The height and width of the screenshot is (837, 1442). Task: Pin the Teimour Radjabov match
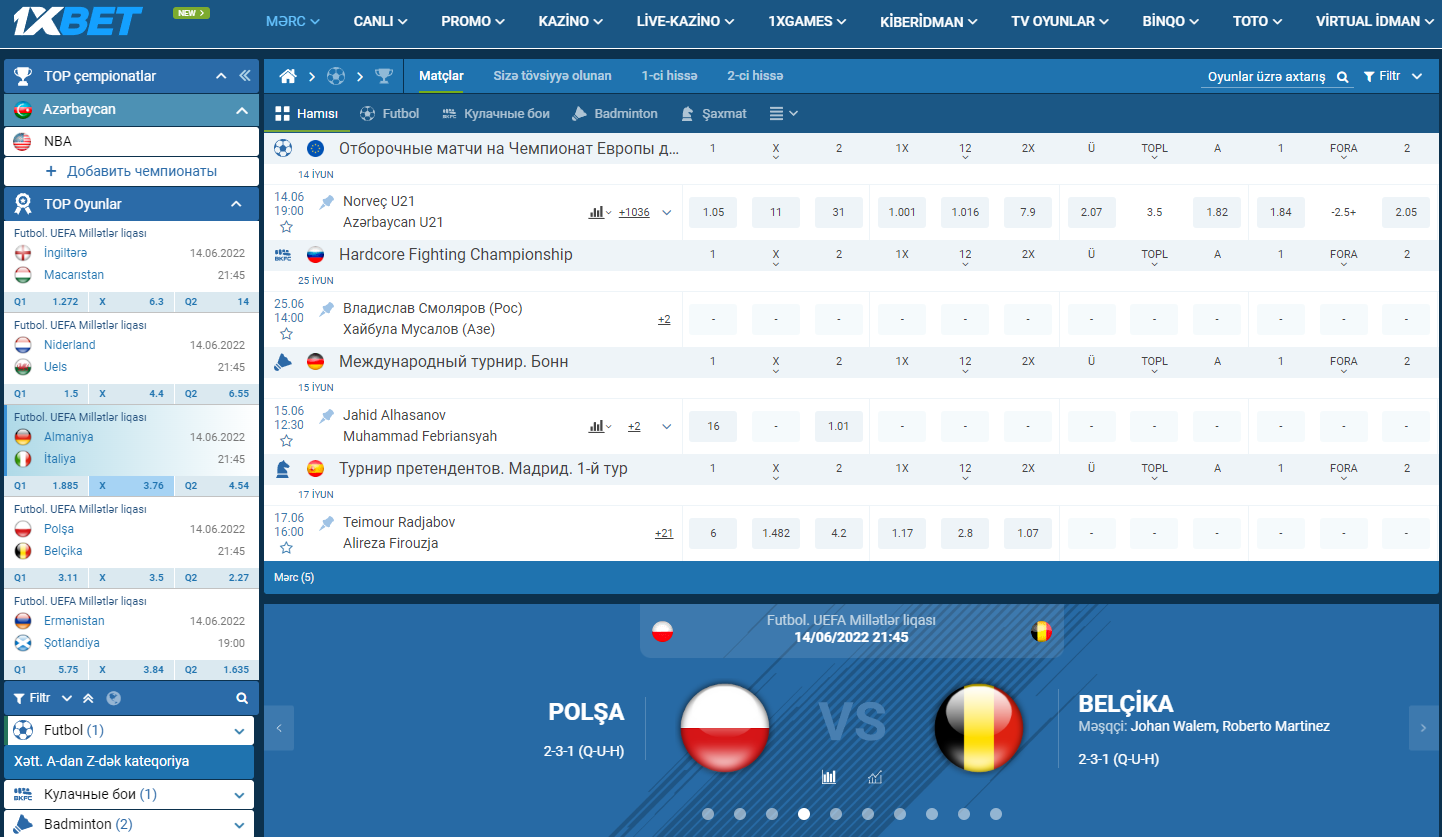327,523
